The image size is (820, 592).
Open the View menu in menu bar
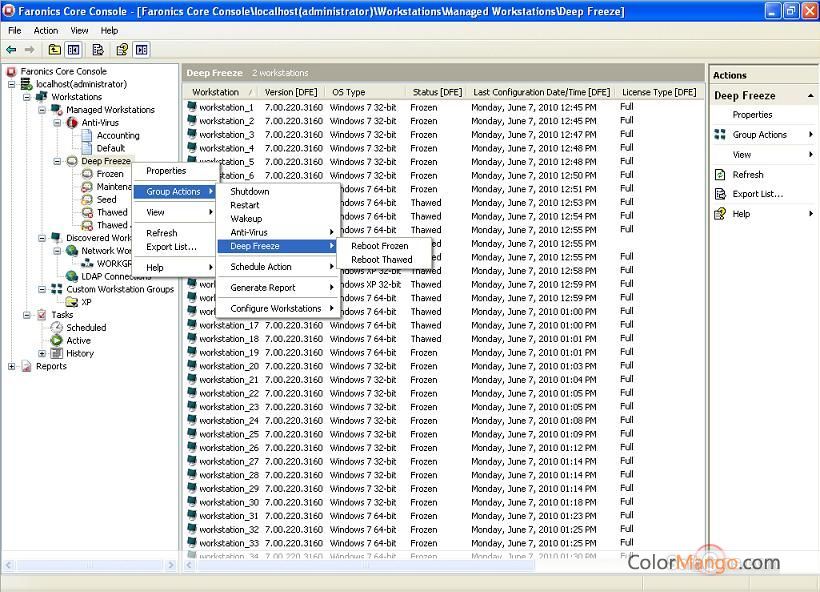pos(79,30)
